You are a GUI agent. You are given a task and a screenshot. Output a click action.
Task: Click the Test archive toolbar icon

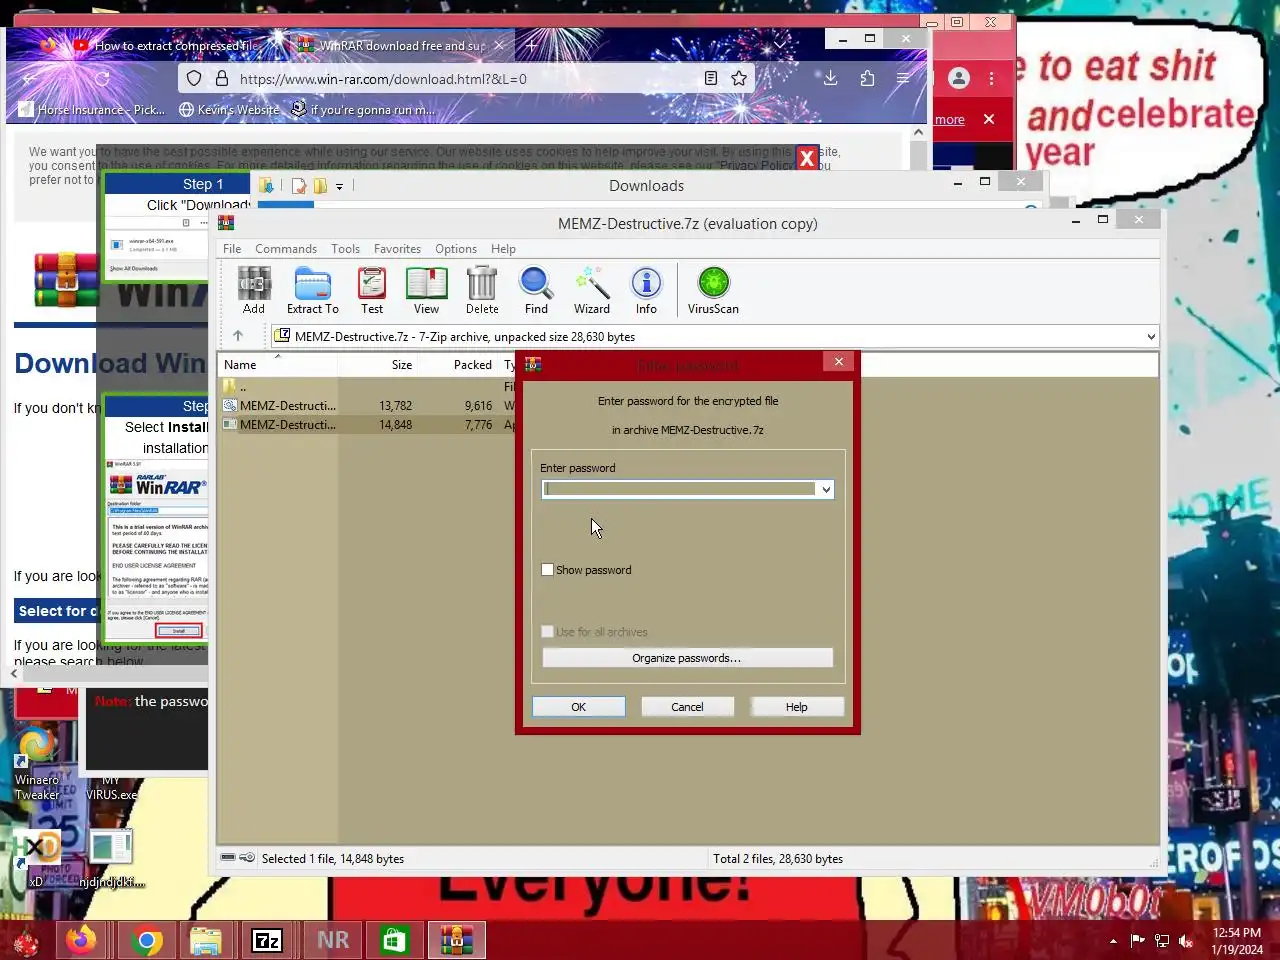tap(372, 291)
